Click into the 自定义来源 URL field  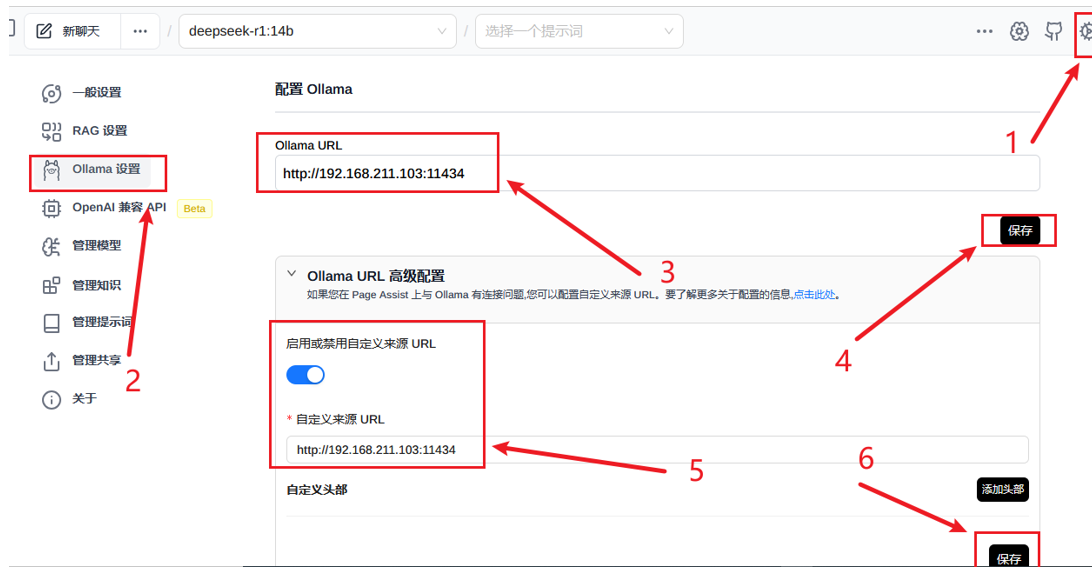pos(657,450)
